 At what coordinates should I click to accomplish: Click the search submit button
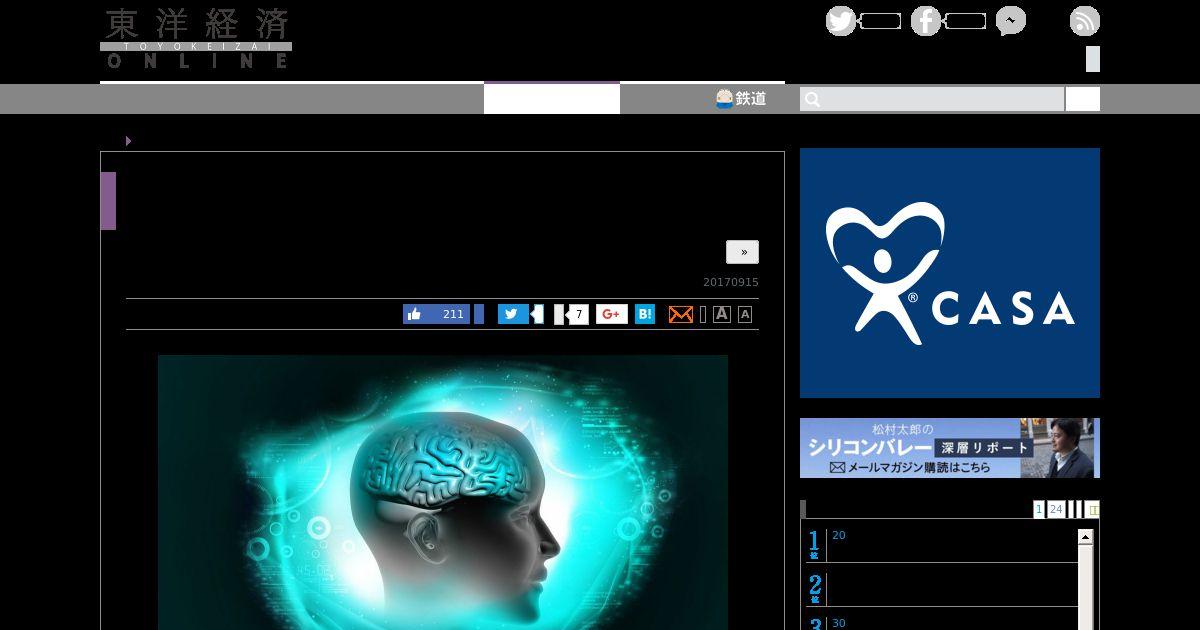[1083, 99]
